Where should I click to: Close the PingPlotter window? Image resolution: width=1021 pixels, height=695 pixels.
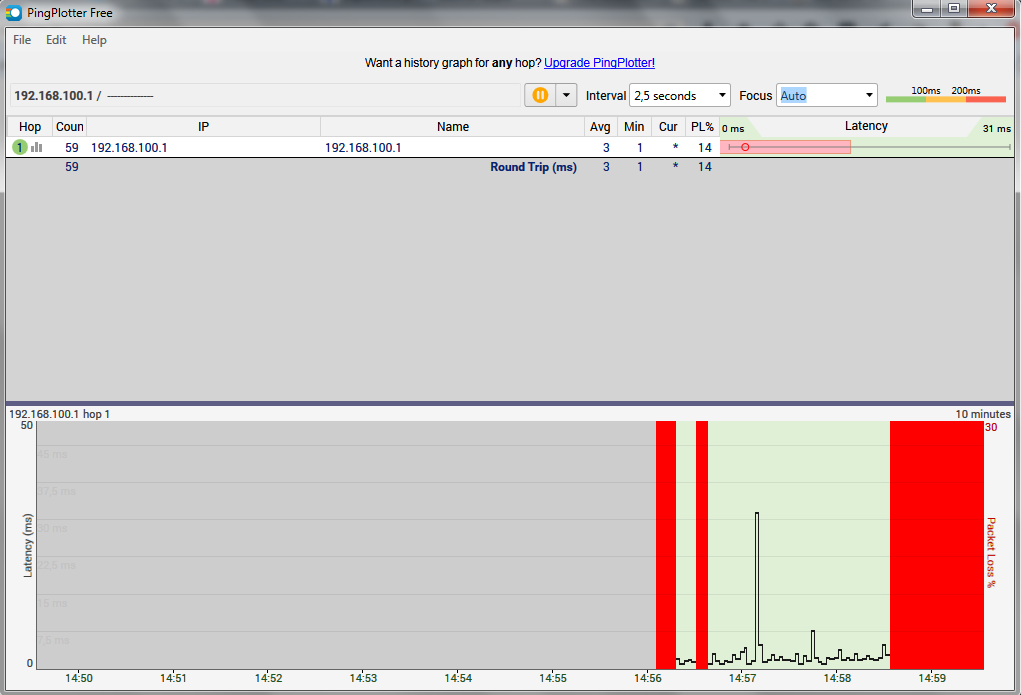991,8
